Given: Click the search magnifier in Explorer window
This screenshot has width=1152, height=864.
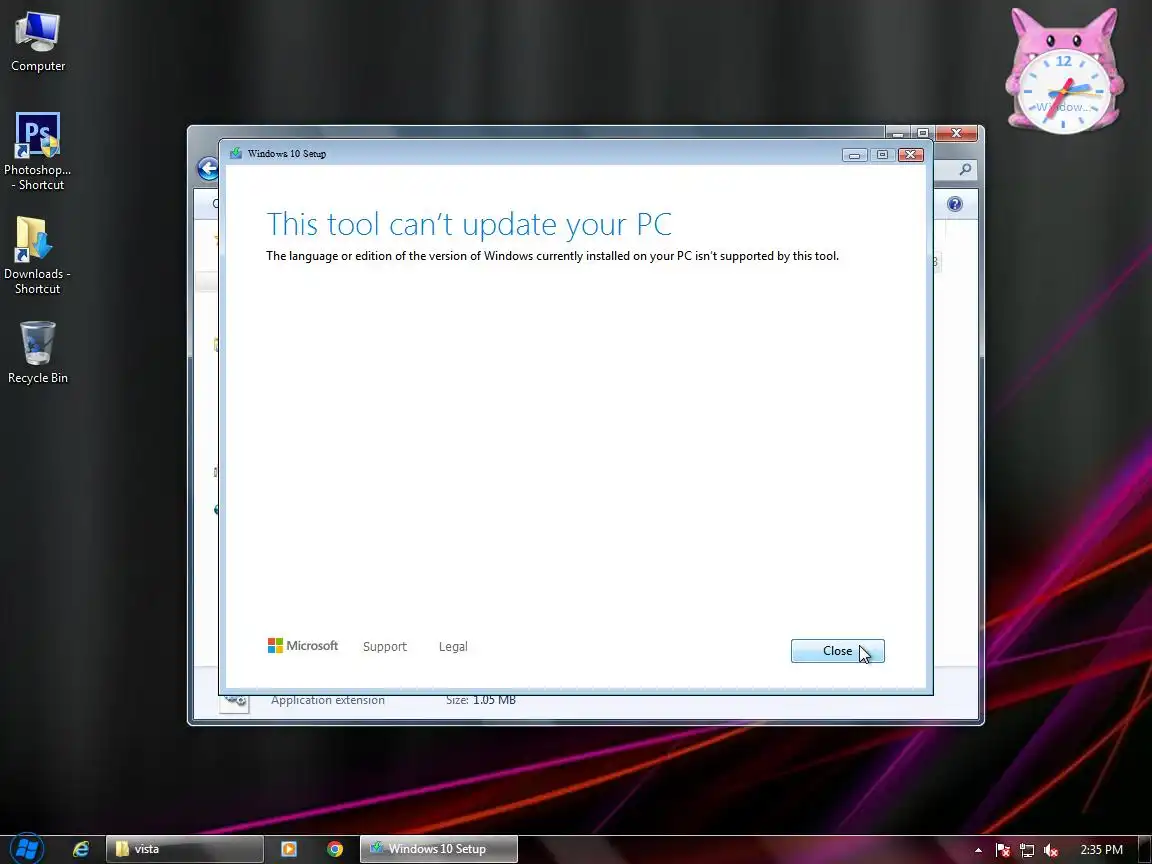Looking at the screenshot, I should (x=965, y=170).
